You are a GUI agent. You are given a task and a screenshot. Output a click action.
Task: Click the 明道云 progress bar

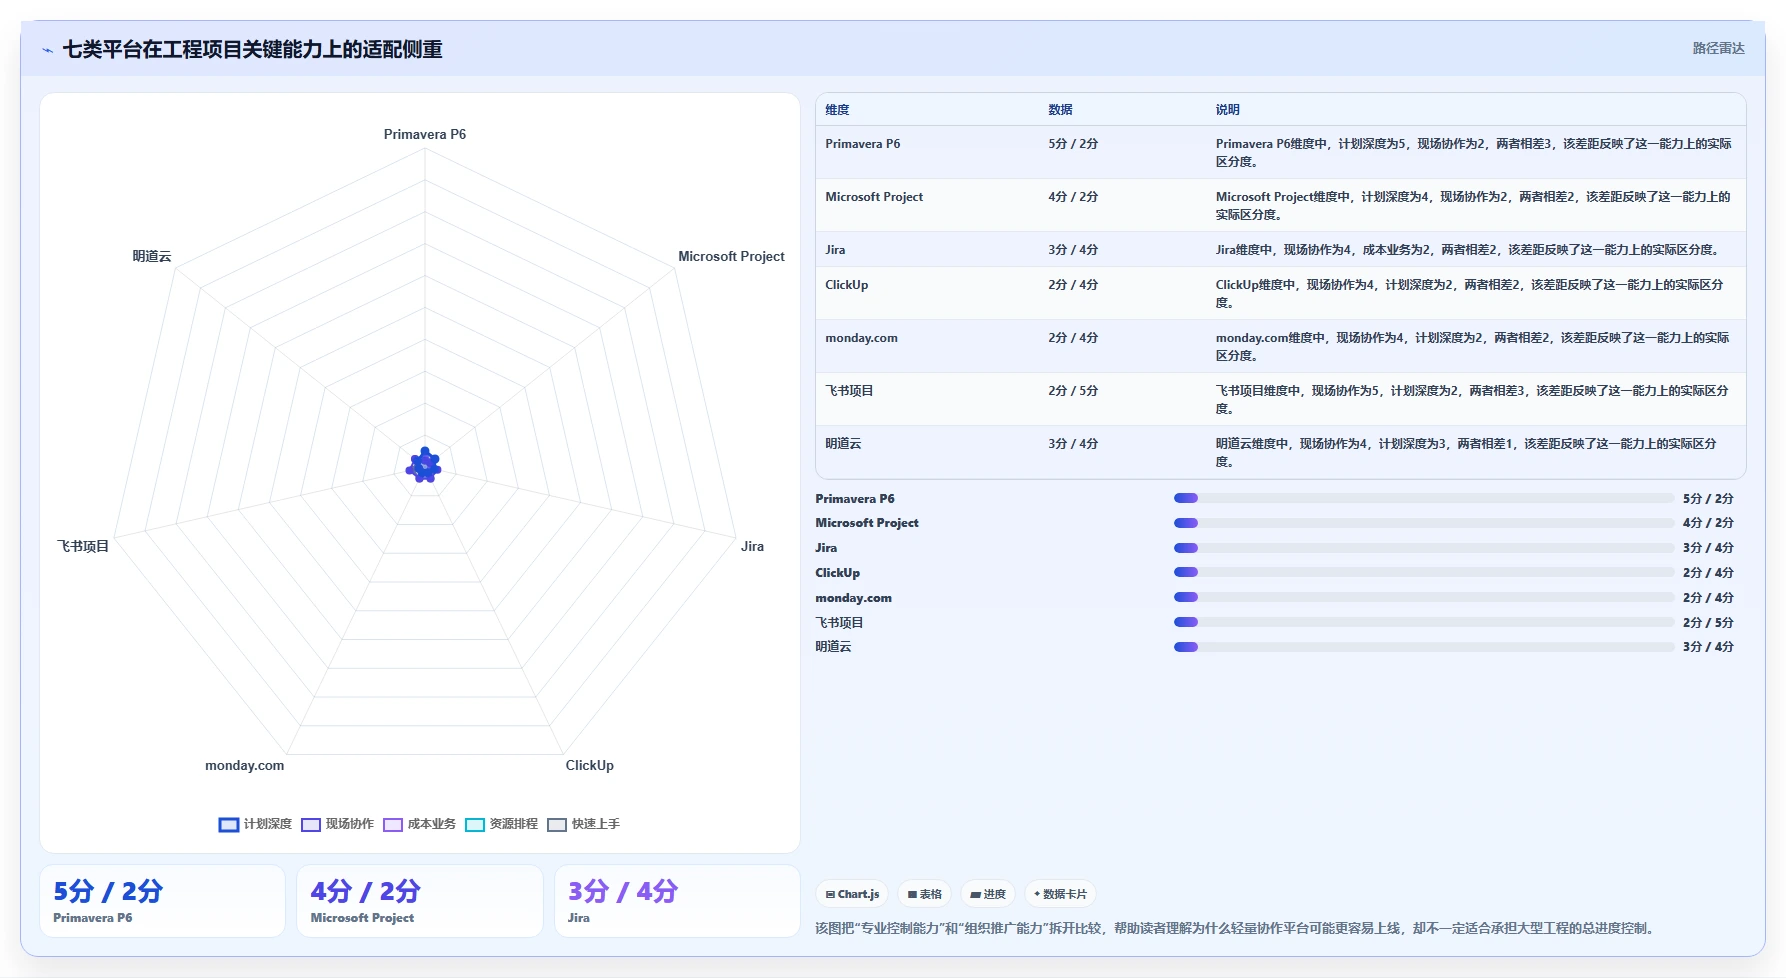pyautogui.click(x=1424, y=647)
